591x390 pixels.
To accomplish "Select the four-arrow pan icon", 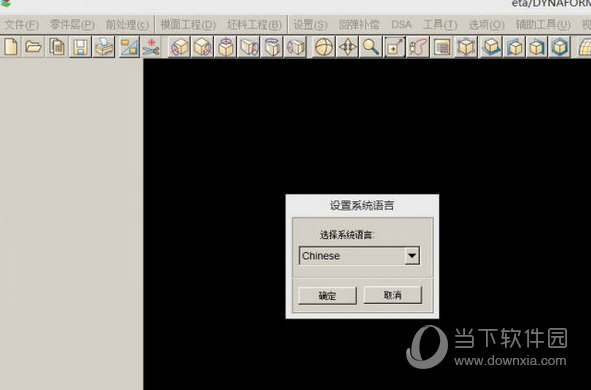I will (347, 47).
